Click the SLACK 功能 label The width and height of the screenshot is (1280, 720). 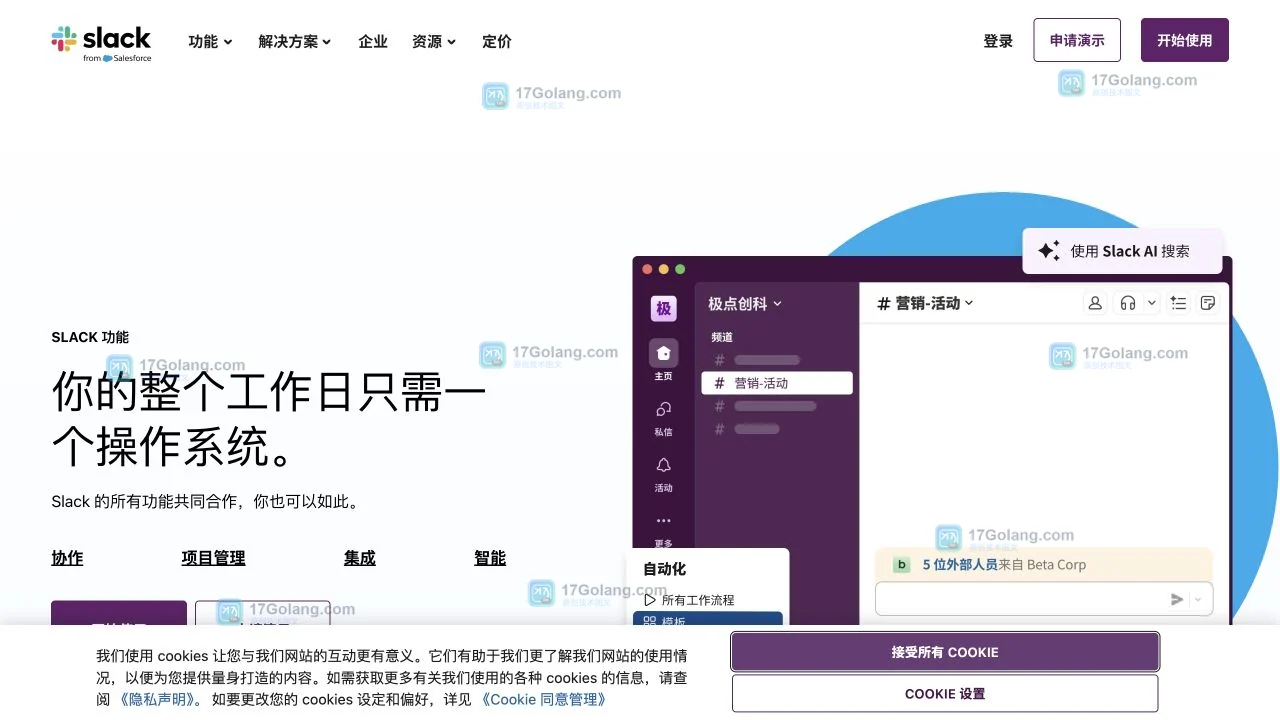[x=90, y=337]
